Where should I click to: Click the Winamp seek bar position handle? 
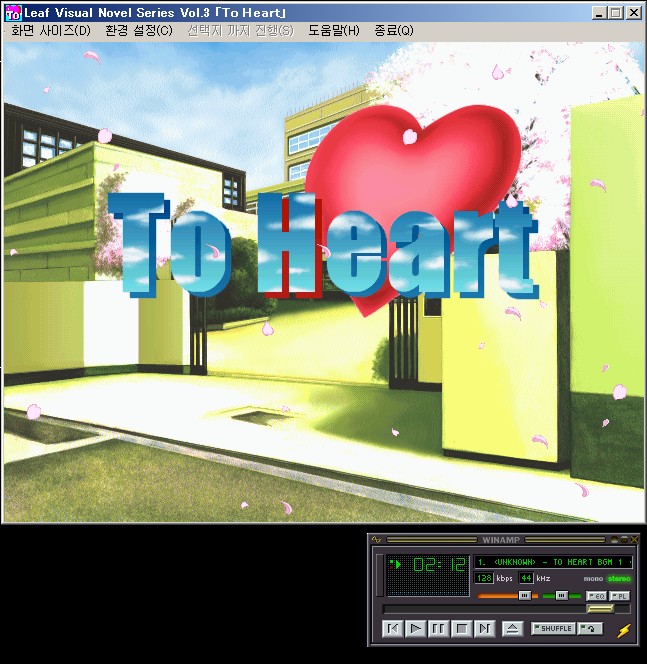(600, 609)
